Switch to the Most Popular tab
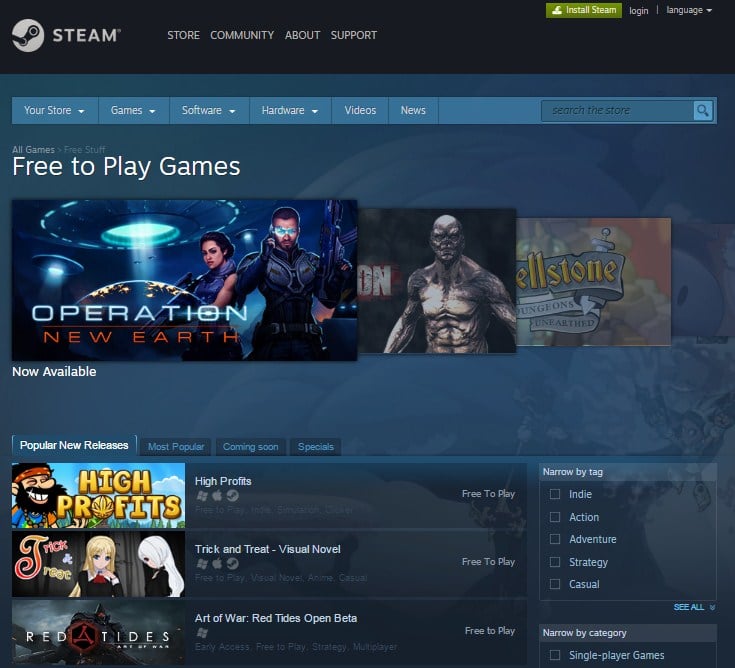 pos(176,447)
